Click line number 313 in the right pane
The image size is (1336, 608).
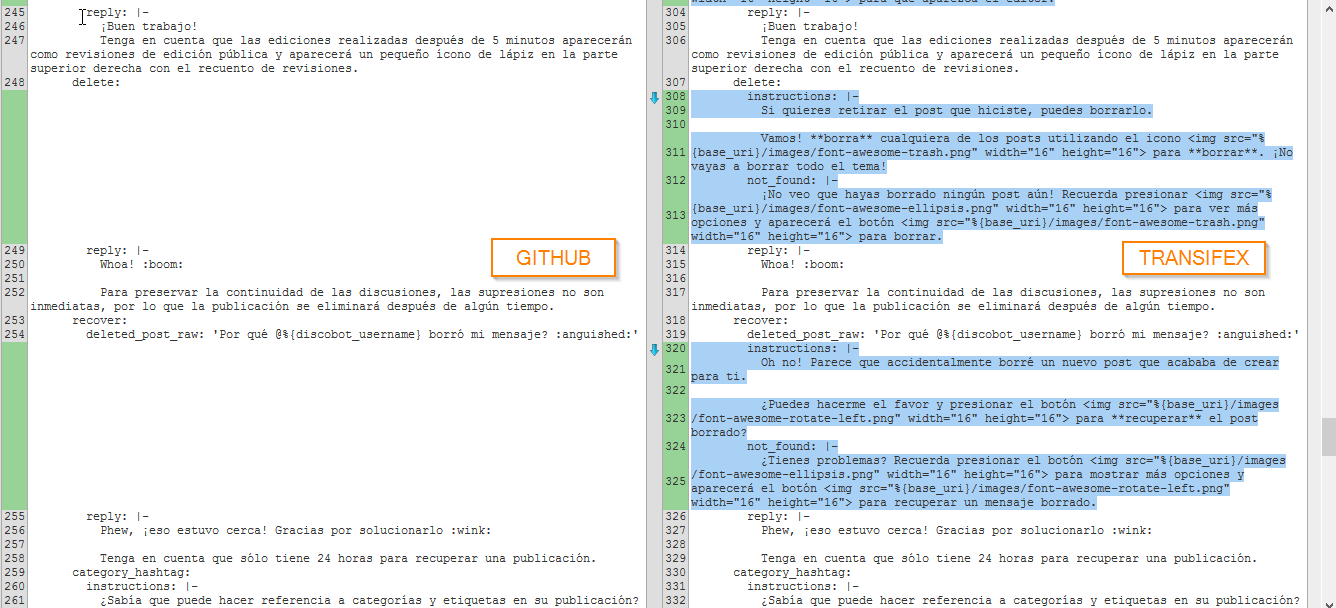pyautogui.click(x=675, y=216)
